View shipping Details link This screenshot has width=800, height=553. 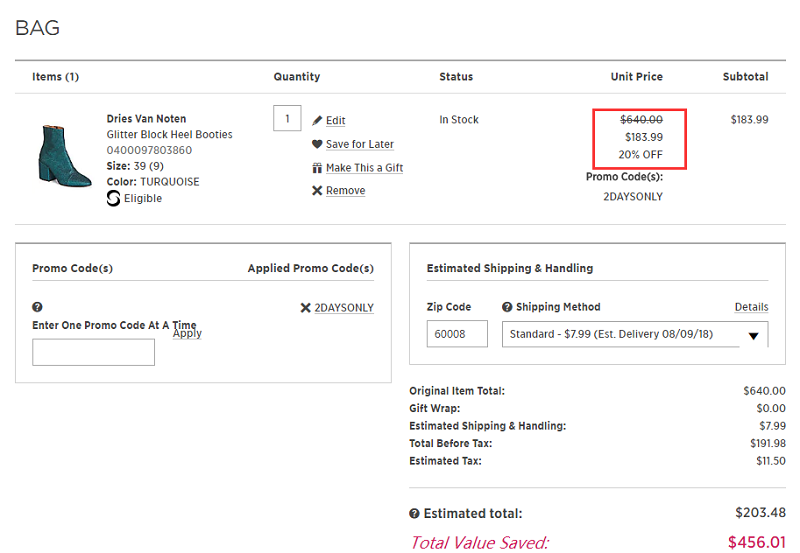(751, 307)
